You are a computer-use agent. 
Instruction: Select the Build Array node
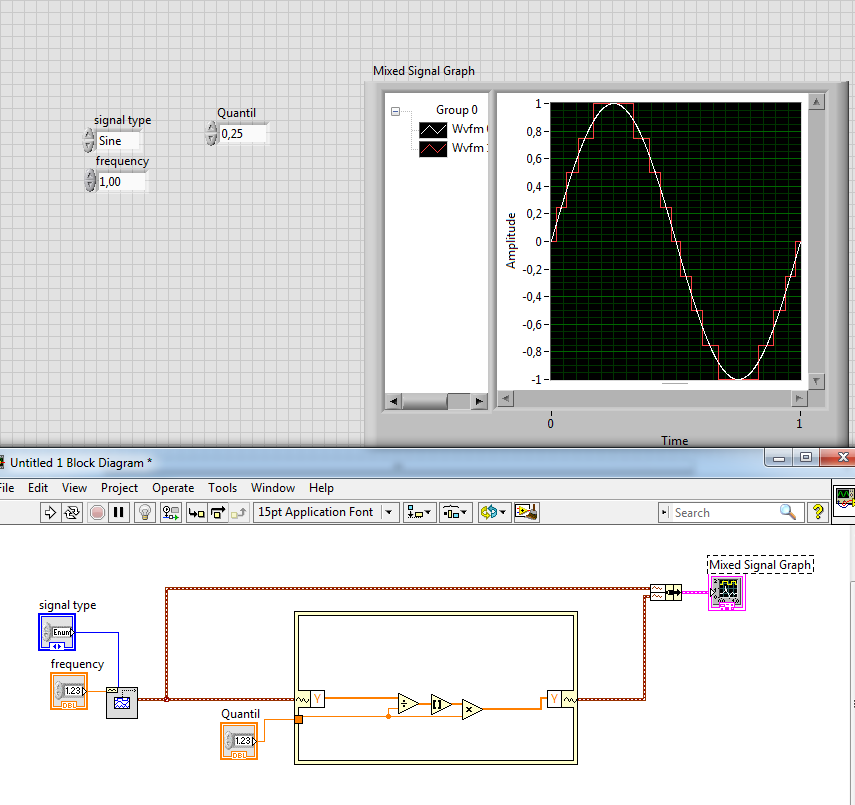pyautogui.click(x=666, y=592)
